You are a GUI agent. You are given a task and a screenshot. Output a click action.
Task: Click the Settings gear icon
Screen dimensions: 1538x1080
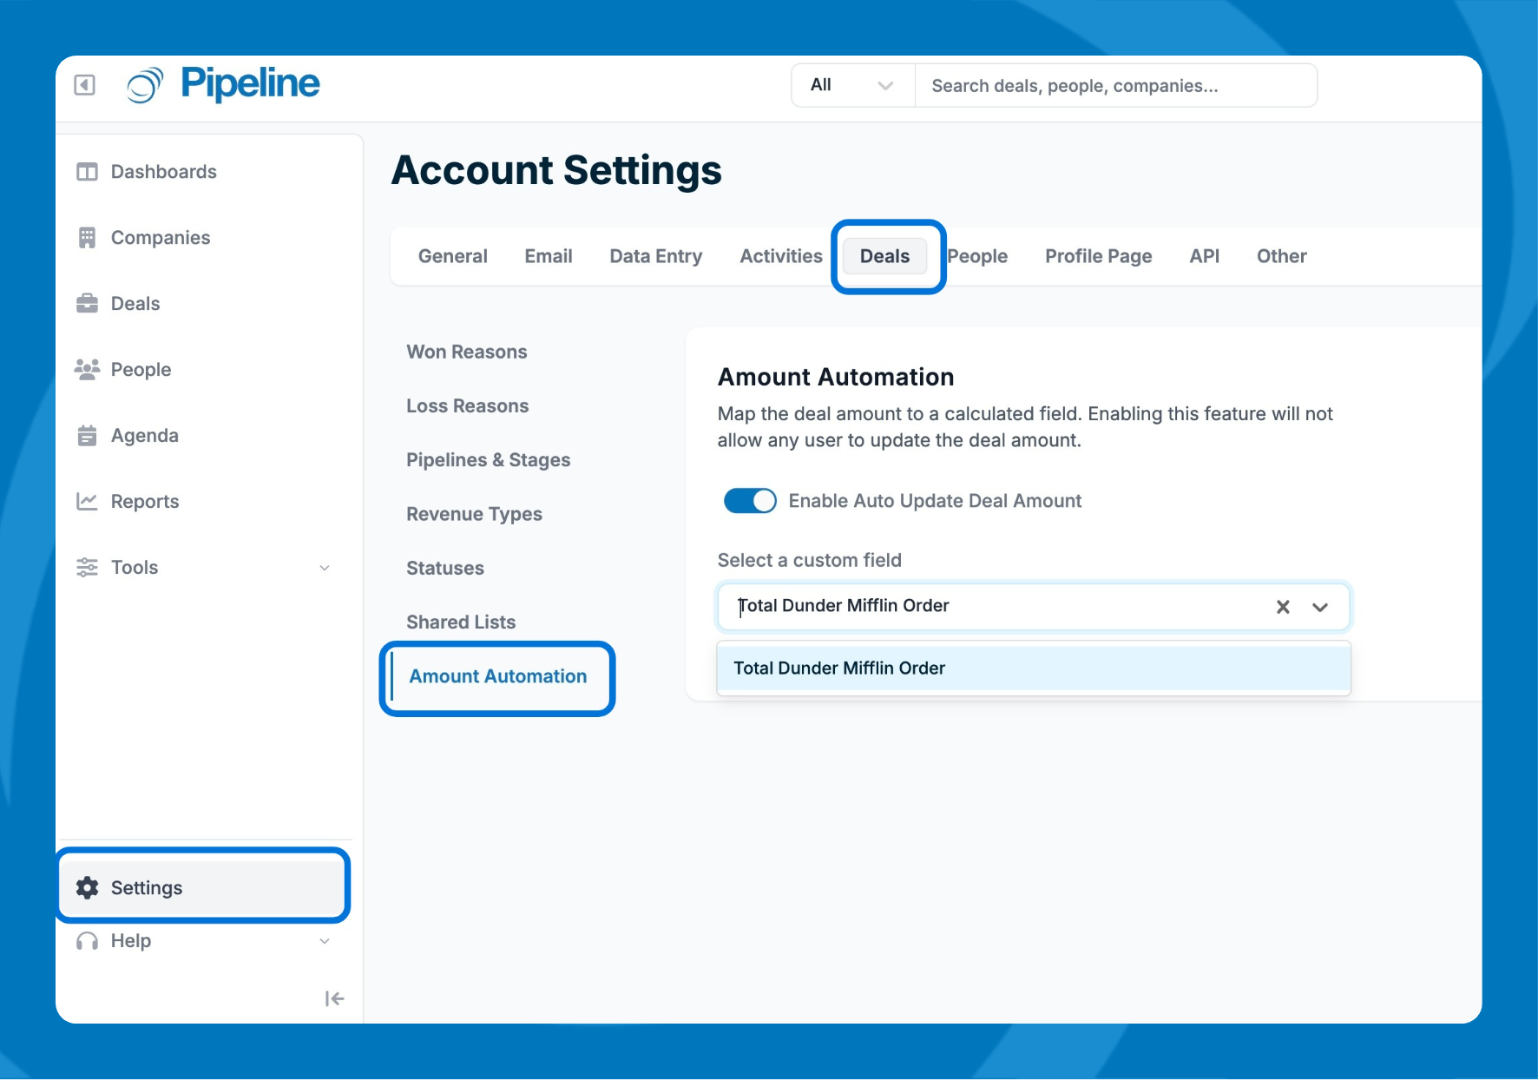tap(88, 888)
